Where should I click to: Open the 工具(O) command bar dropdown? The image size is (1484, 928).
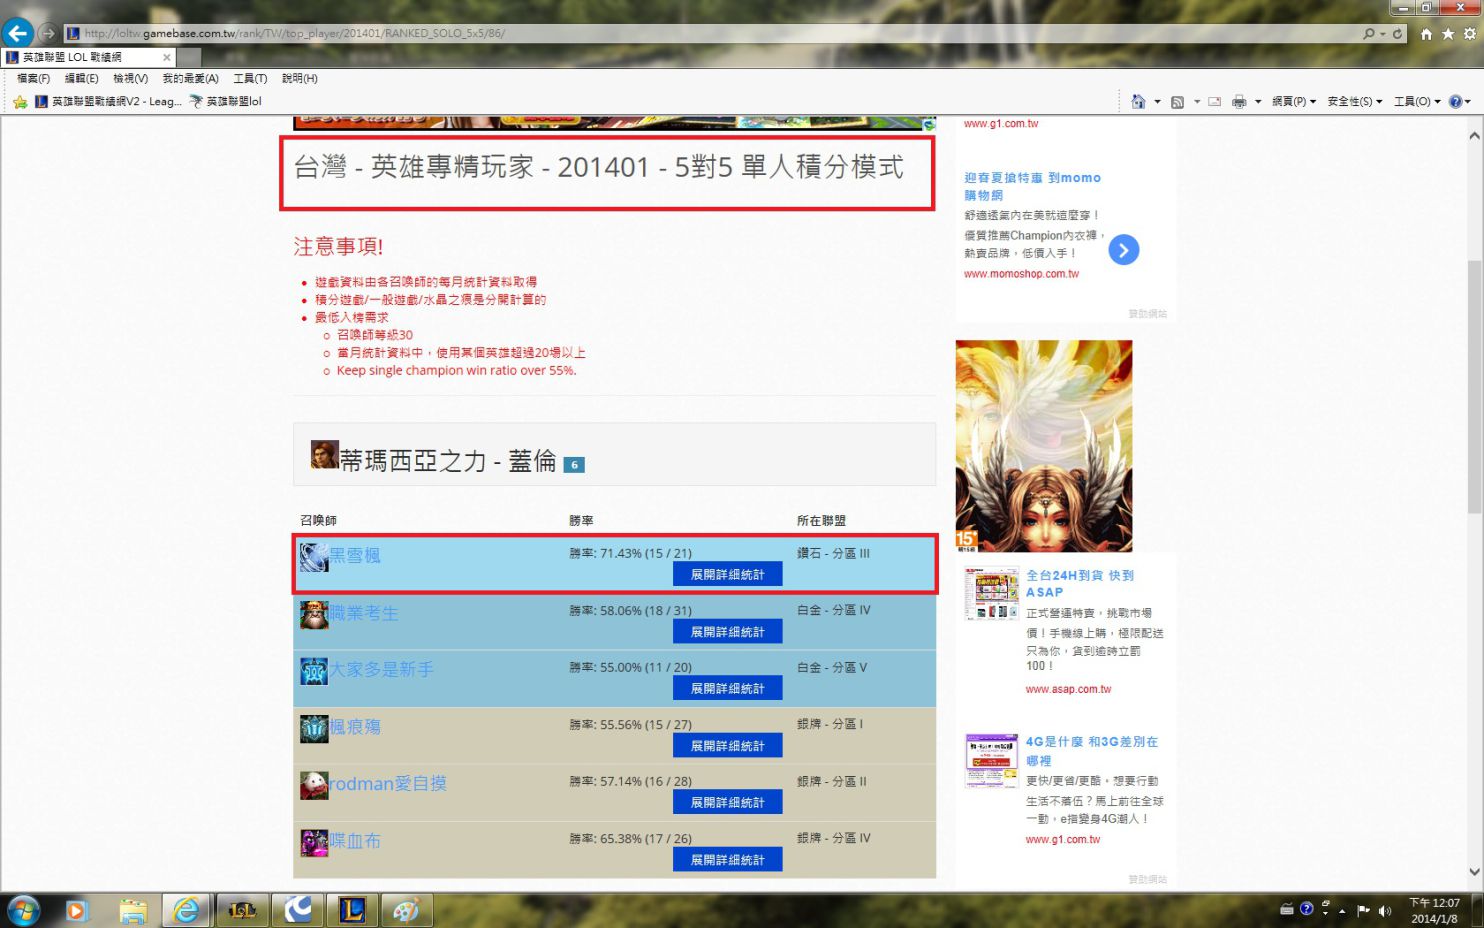(x=1417, y=102)
